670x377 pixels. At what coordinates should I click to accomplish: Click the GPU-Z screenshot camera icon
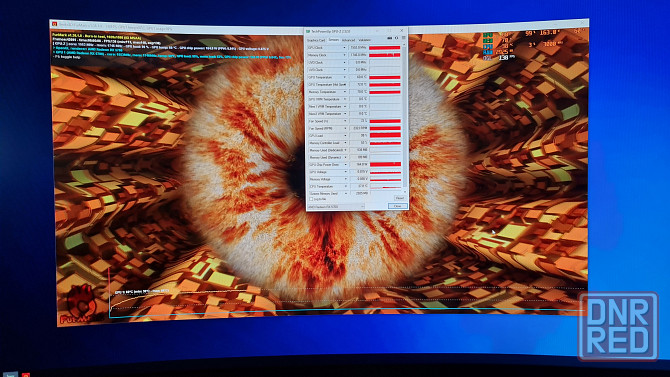tap(390, 38)
